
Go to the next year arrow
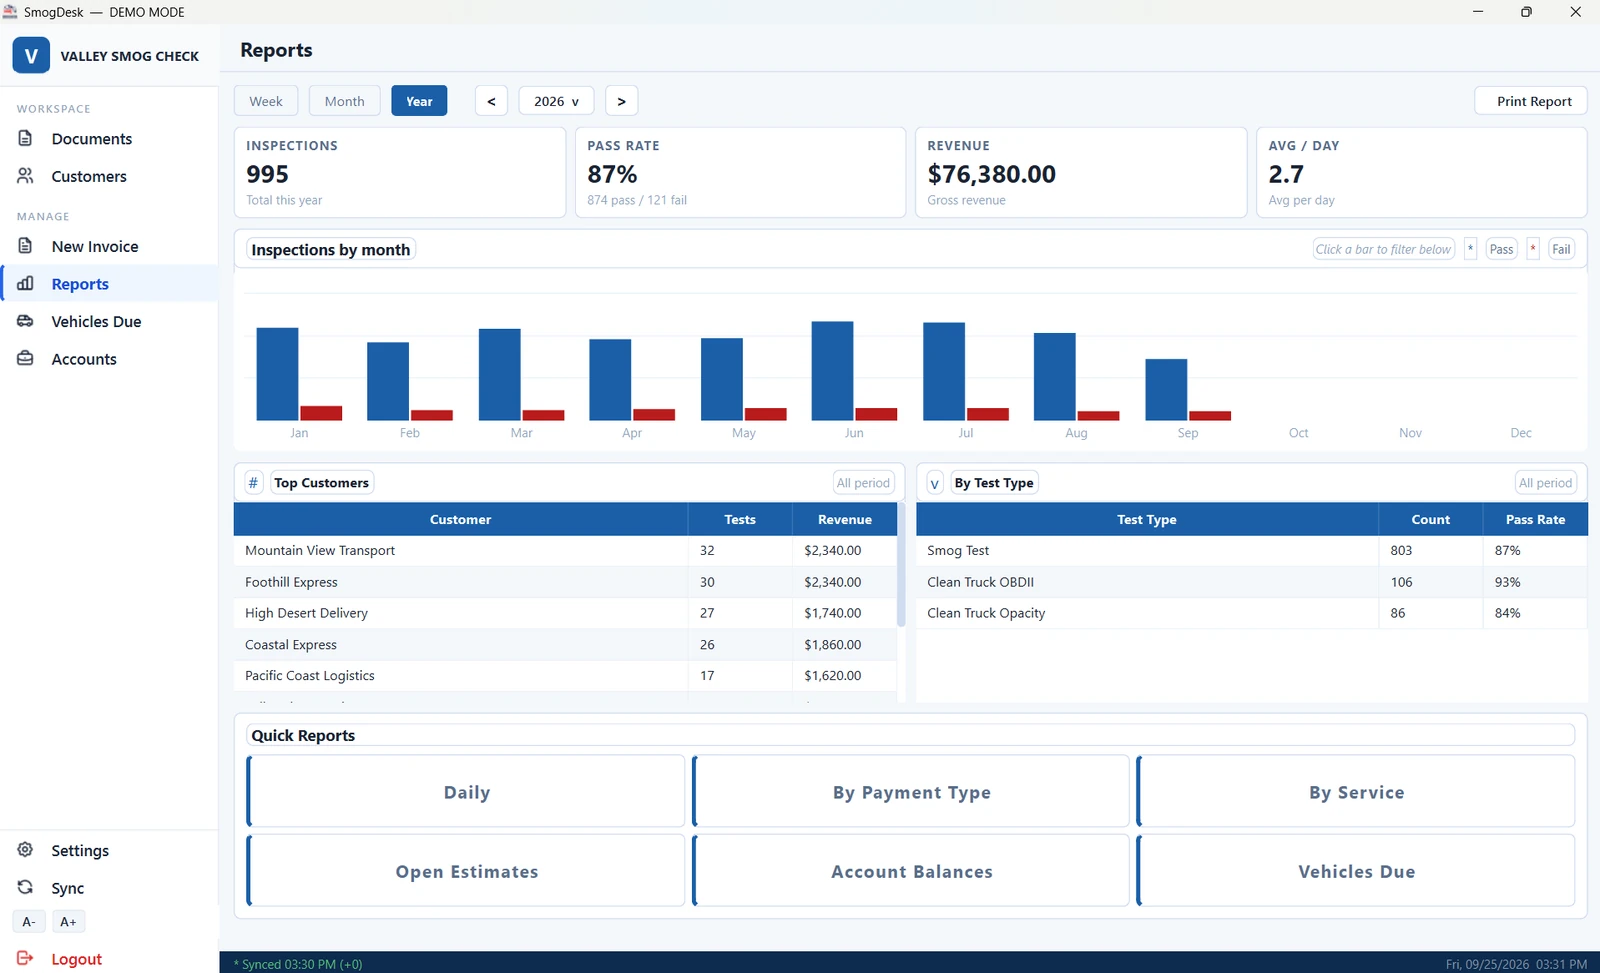pos(621,101)
